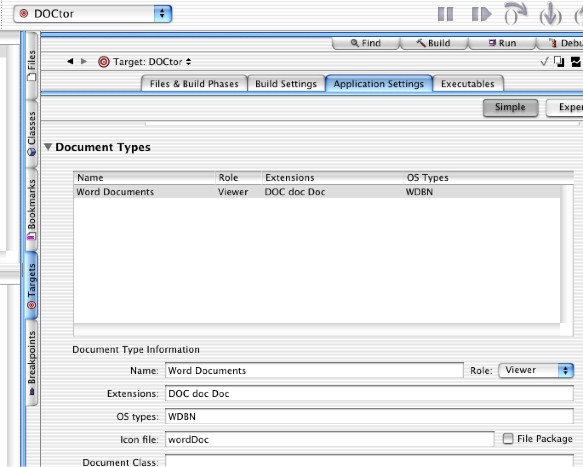The width and height of the screenshot is (583, 467).
Task: Go back with the left arrow
Action: pyautogui.click(x=70, y=61)
